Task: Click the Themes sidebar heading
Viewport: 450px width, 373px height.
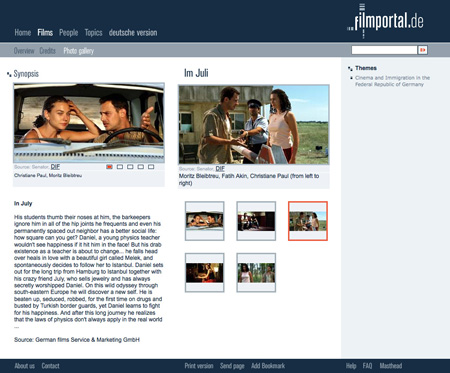Action: pyautogui.click(x=366, y=68)
